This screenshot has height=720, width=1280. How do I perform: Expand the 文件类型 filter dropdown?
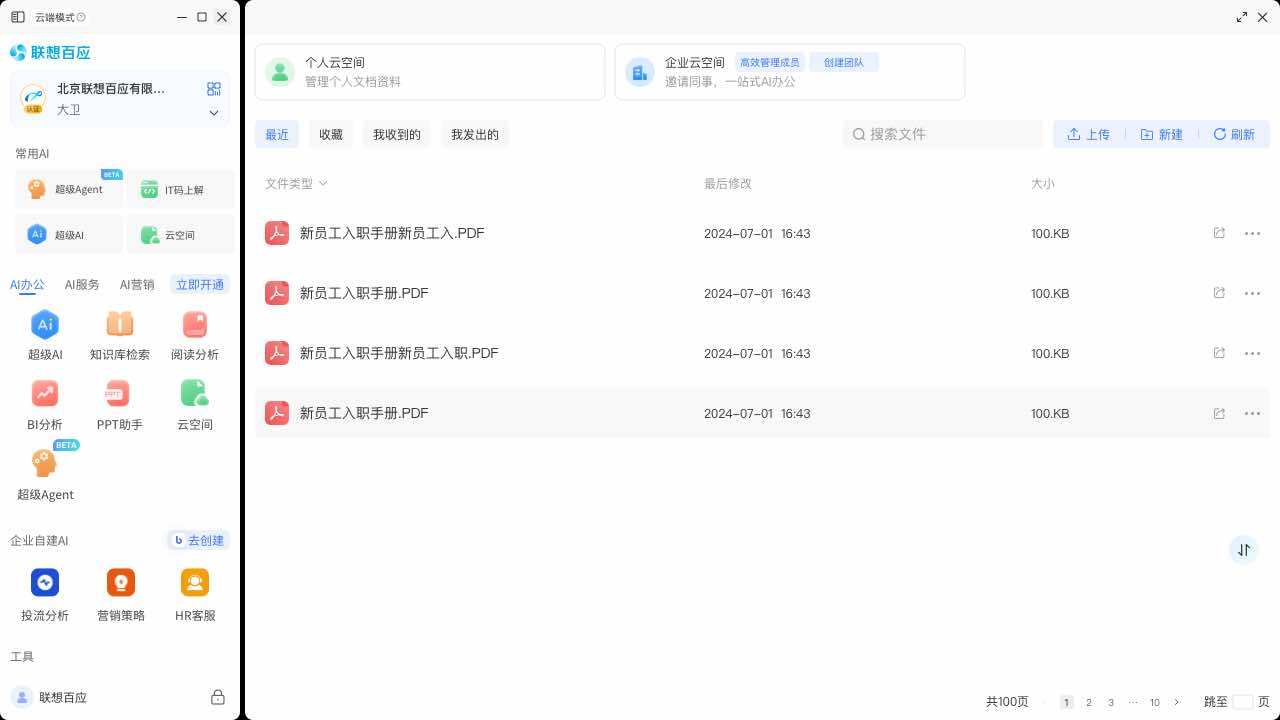296,183
